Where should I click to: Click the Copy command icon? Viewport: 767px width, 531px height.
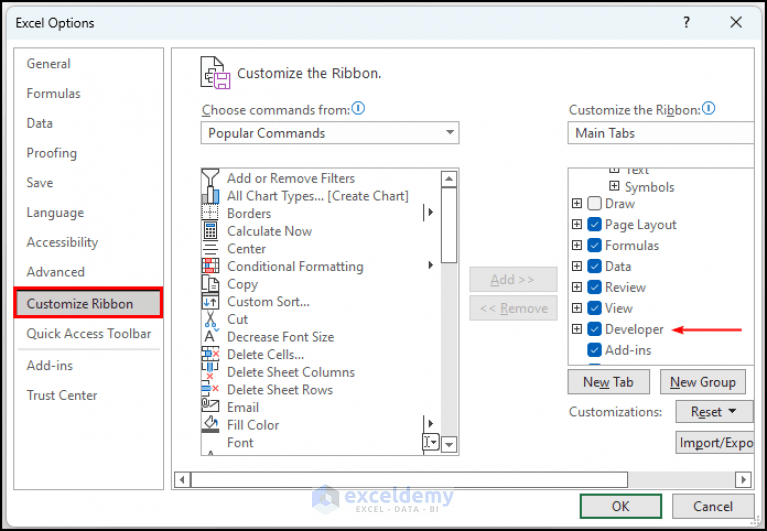click(210, 284)
